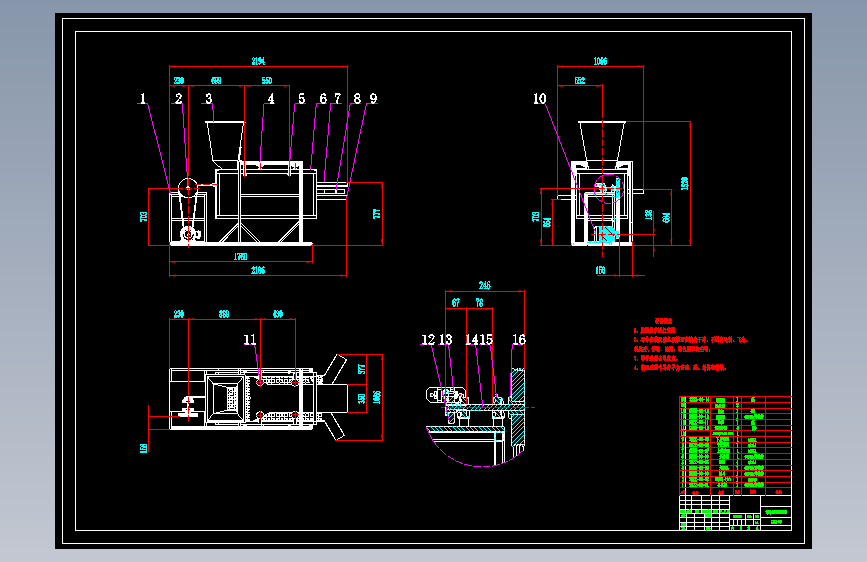
Task: Click the 350 vertical dimension in top view
Action: click(362, 398)
